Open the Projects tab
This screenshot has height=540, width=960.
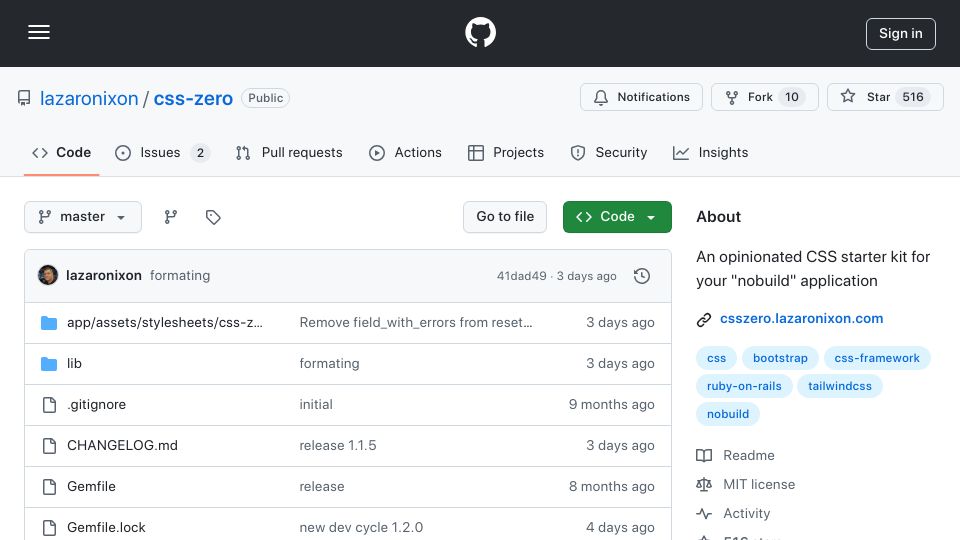506,152
